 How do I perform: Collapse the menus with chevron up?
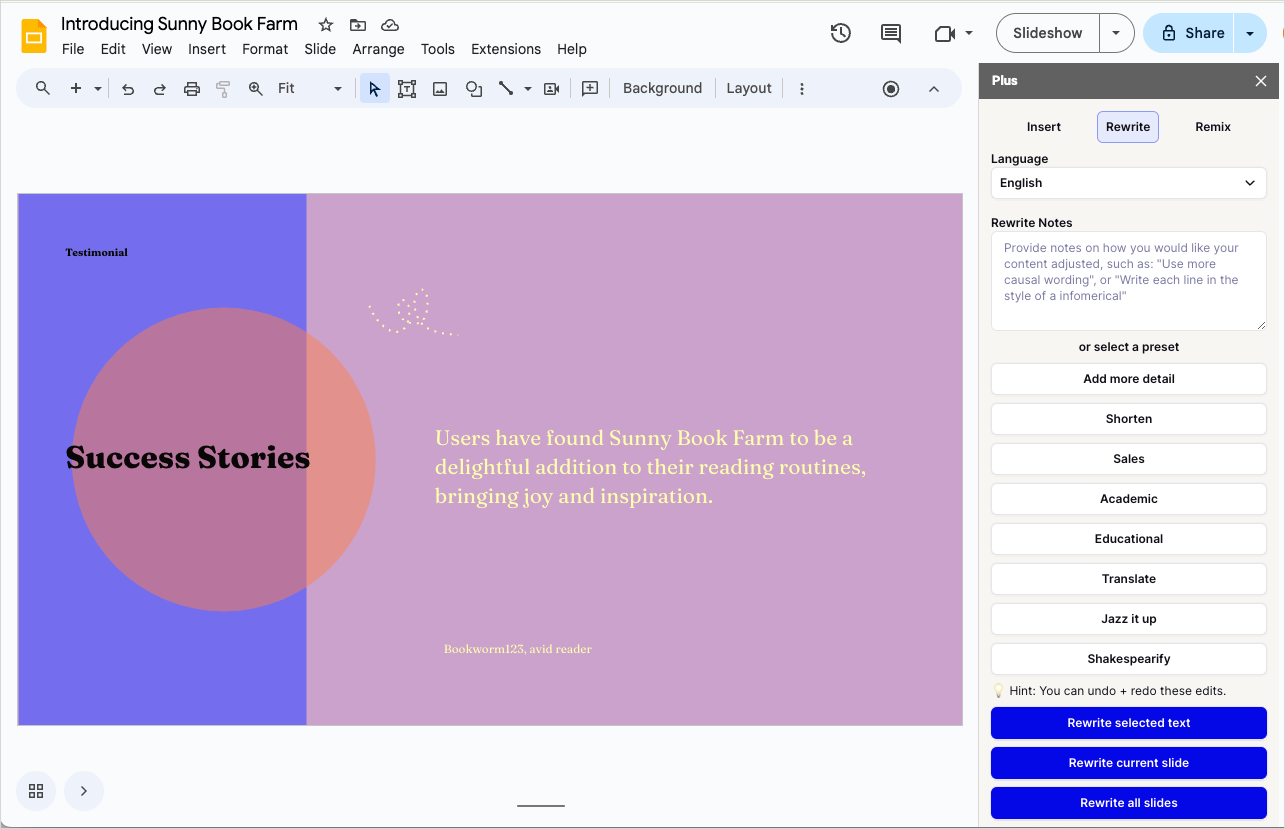click(934, 89)
